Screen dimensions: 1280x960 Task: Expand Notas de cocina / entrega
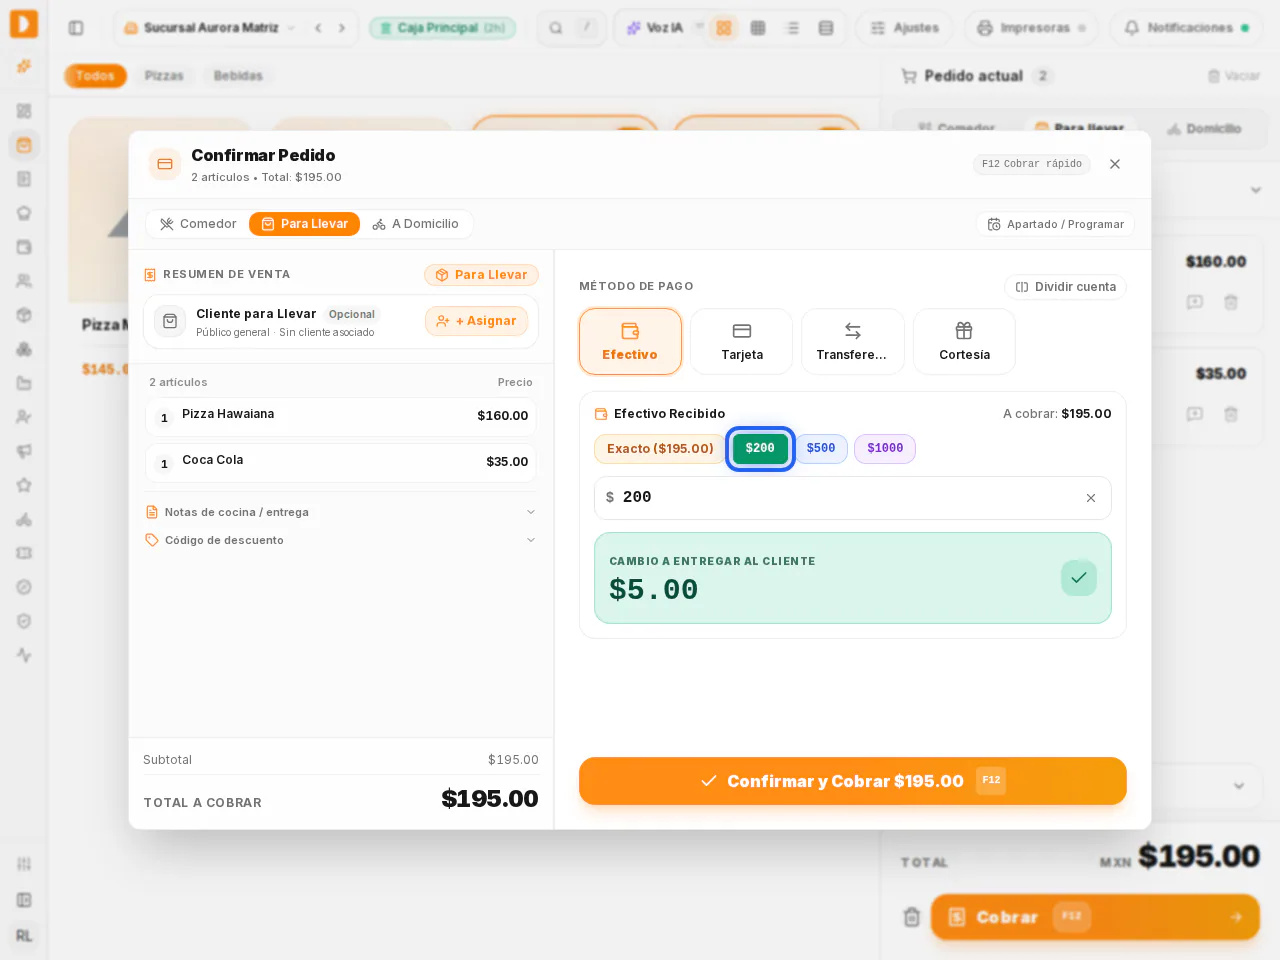tap(341, 512)
